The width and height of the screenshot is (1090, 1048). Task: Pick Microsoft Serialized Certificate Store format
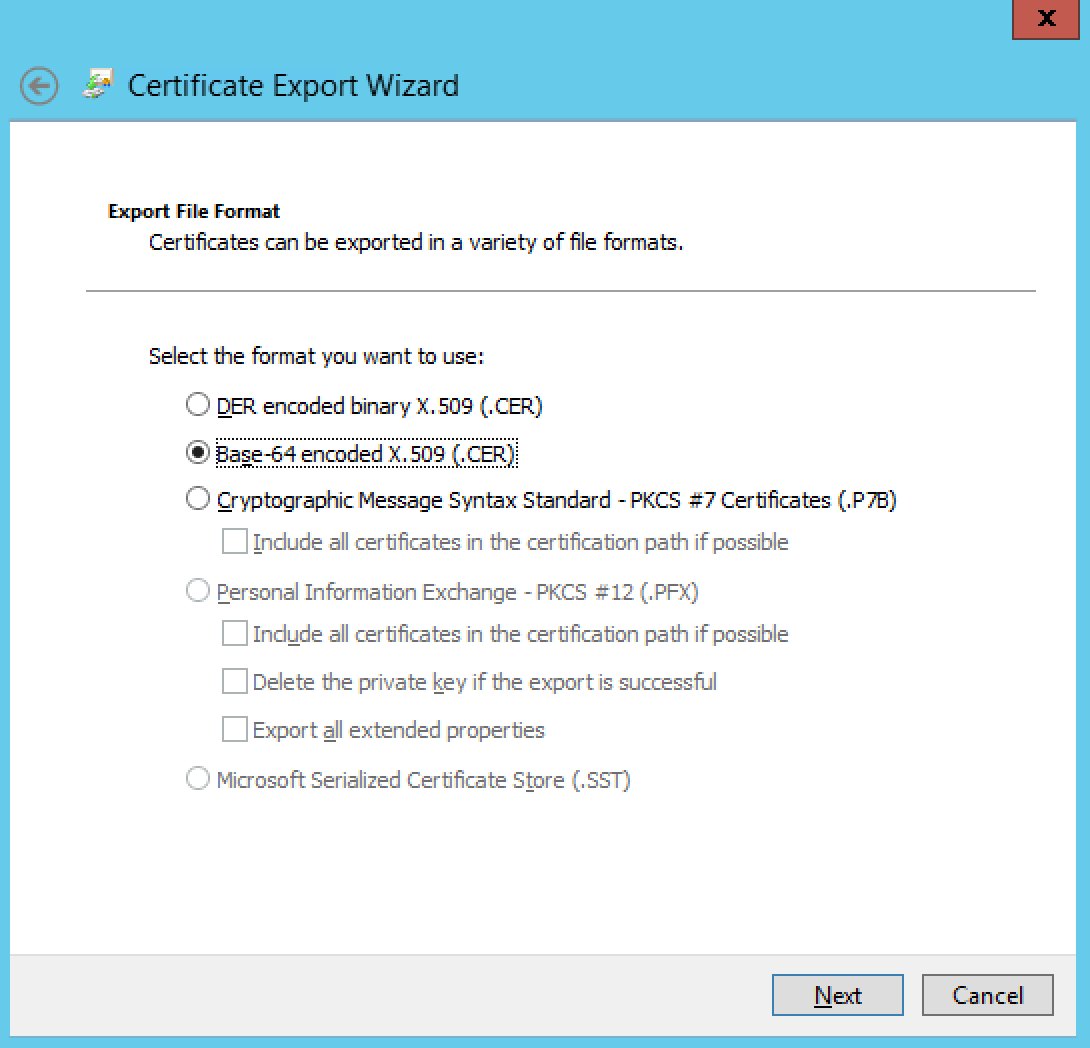point(197,780)
